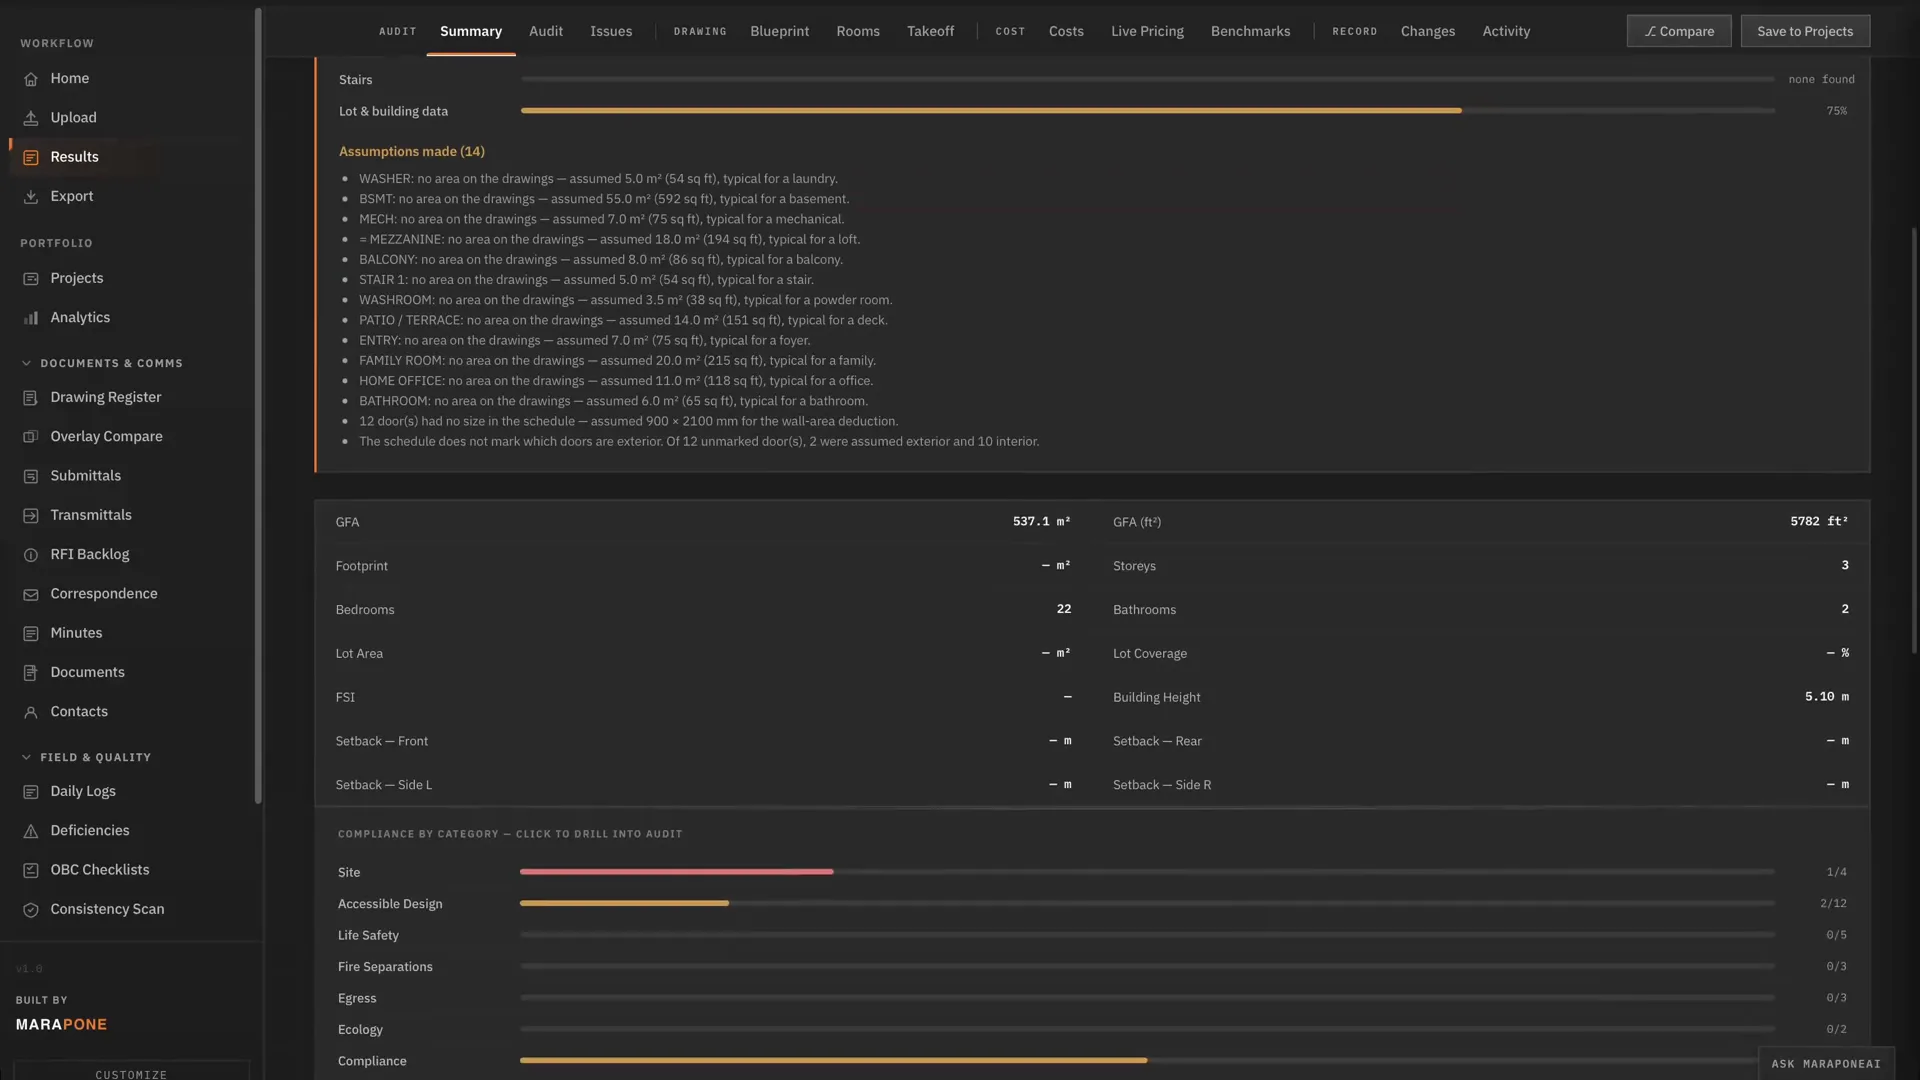Drill into Accessible Design compliance bar
Image resolution: width=1920 pixels, height=1080 pixels.
point(1147,903)
